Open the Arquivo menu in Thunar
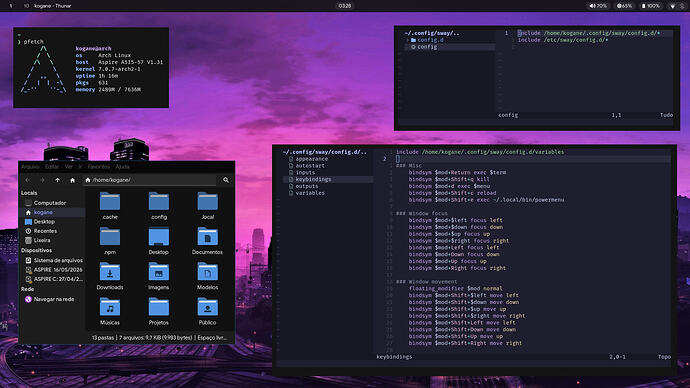 [x=30, y=167]
